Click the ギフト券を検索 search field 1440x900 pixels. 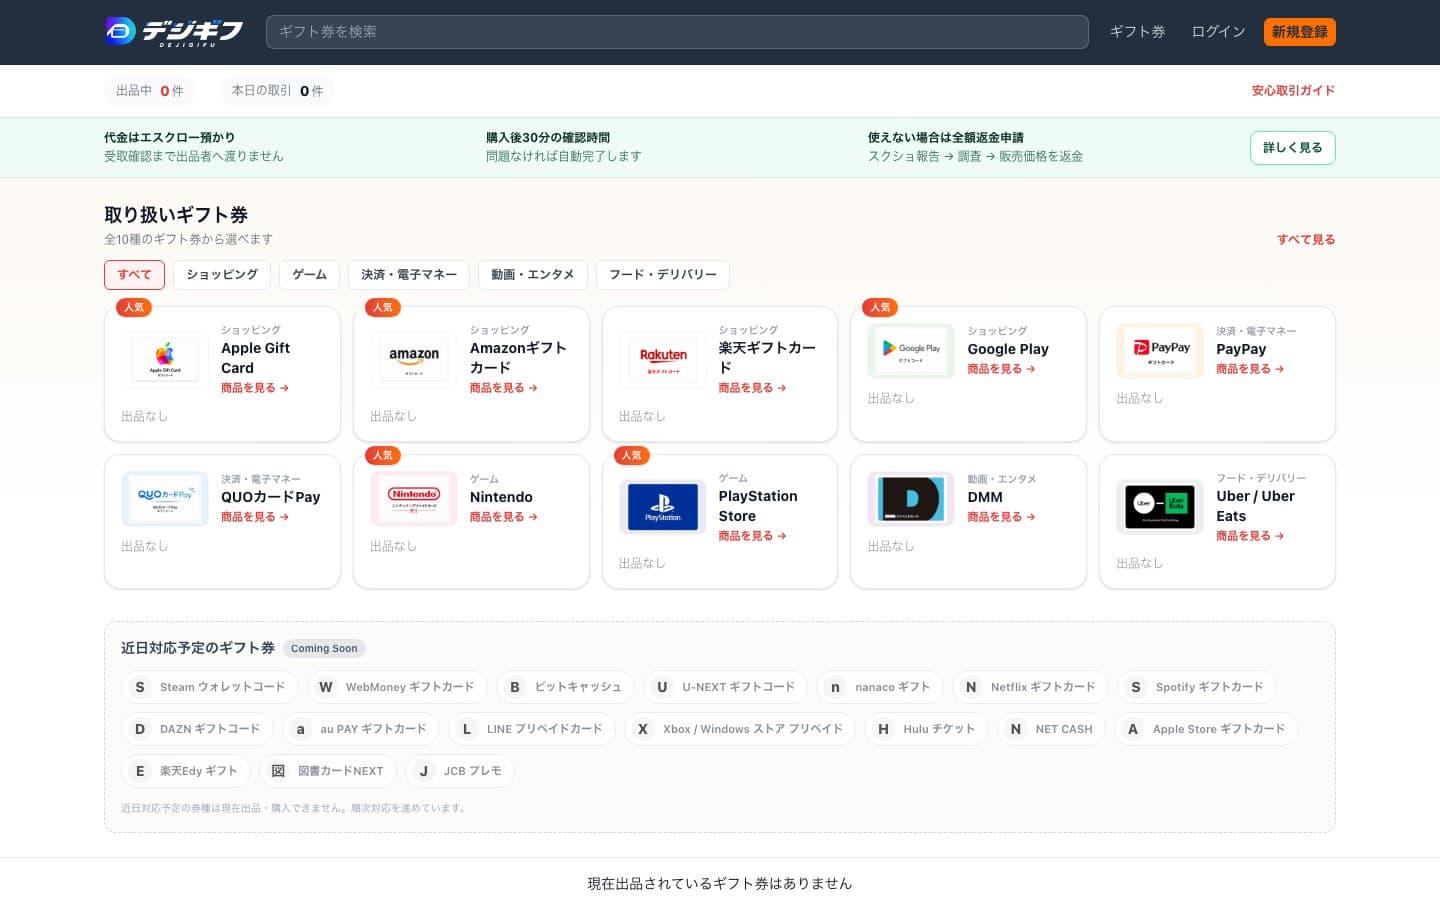pos(677,32)
